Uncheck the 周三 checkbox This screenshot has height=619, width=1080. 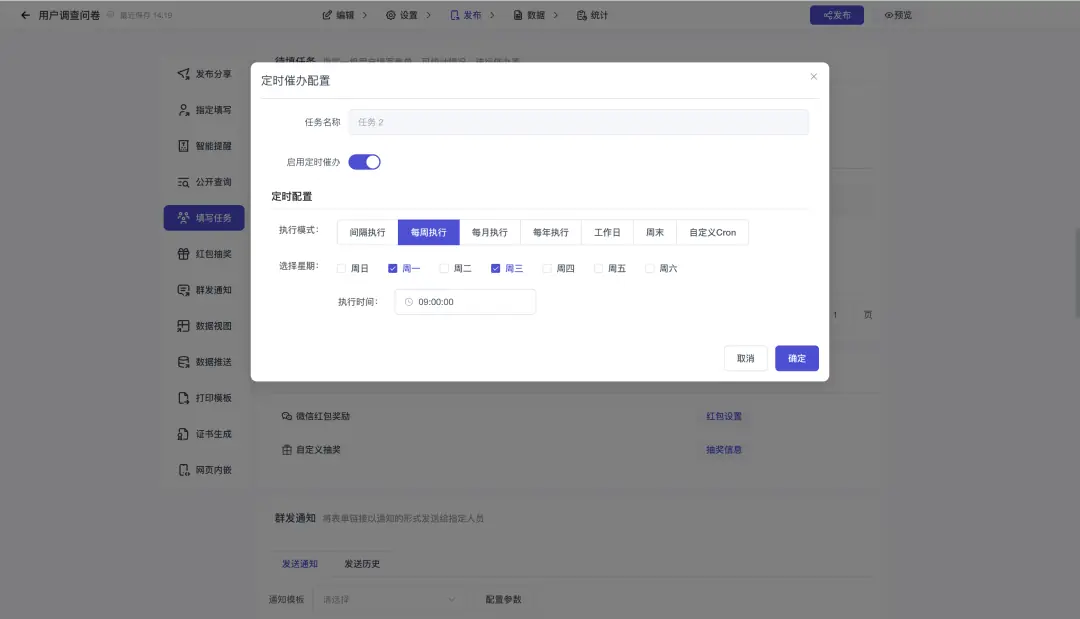coord(495,269)
